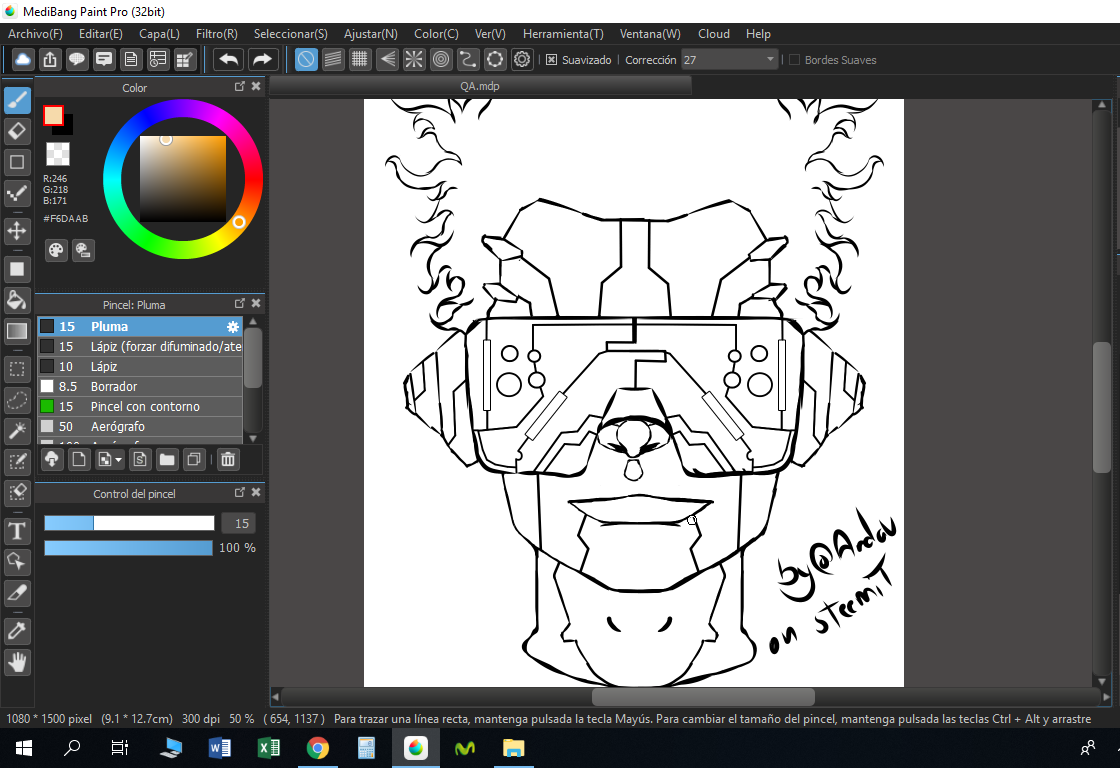Open snap settings gear in toolbar

coord(522,59)
